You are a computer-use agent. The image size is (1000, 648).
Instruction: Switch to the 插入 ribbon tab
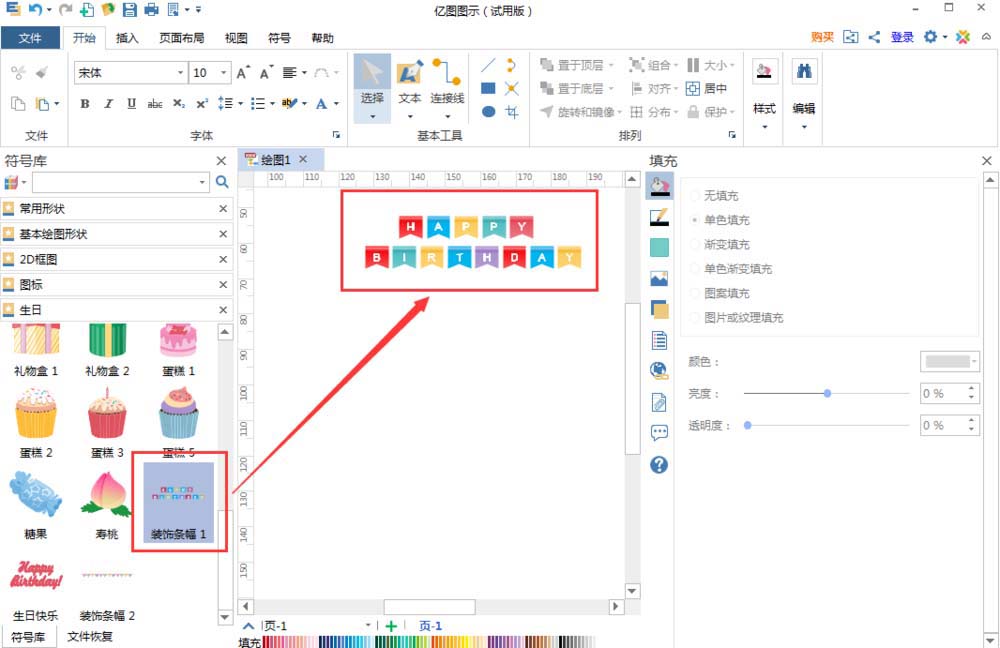coord(128,38)
